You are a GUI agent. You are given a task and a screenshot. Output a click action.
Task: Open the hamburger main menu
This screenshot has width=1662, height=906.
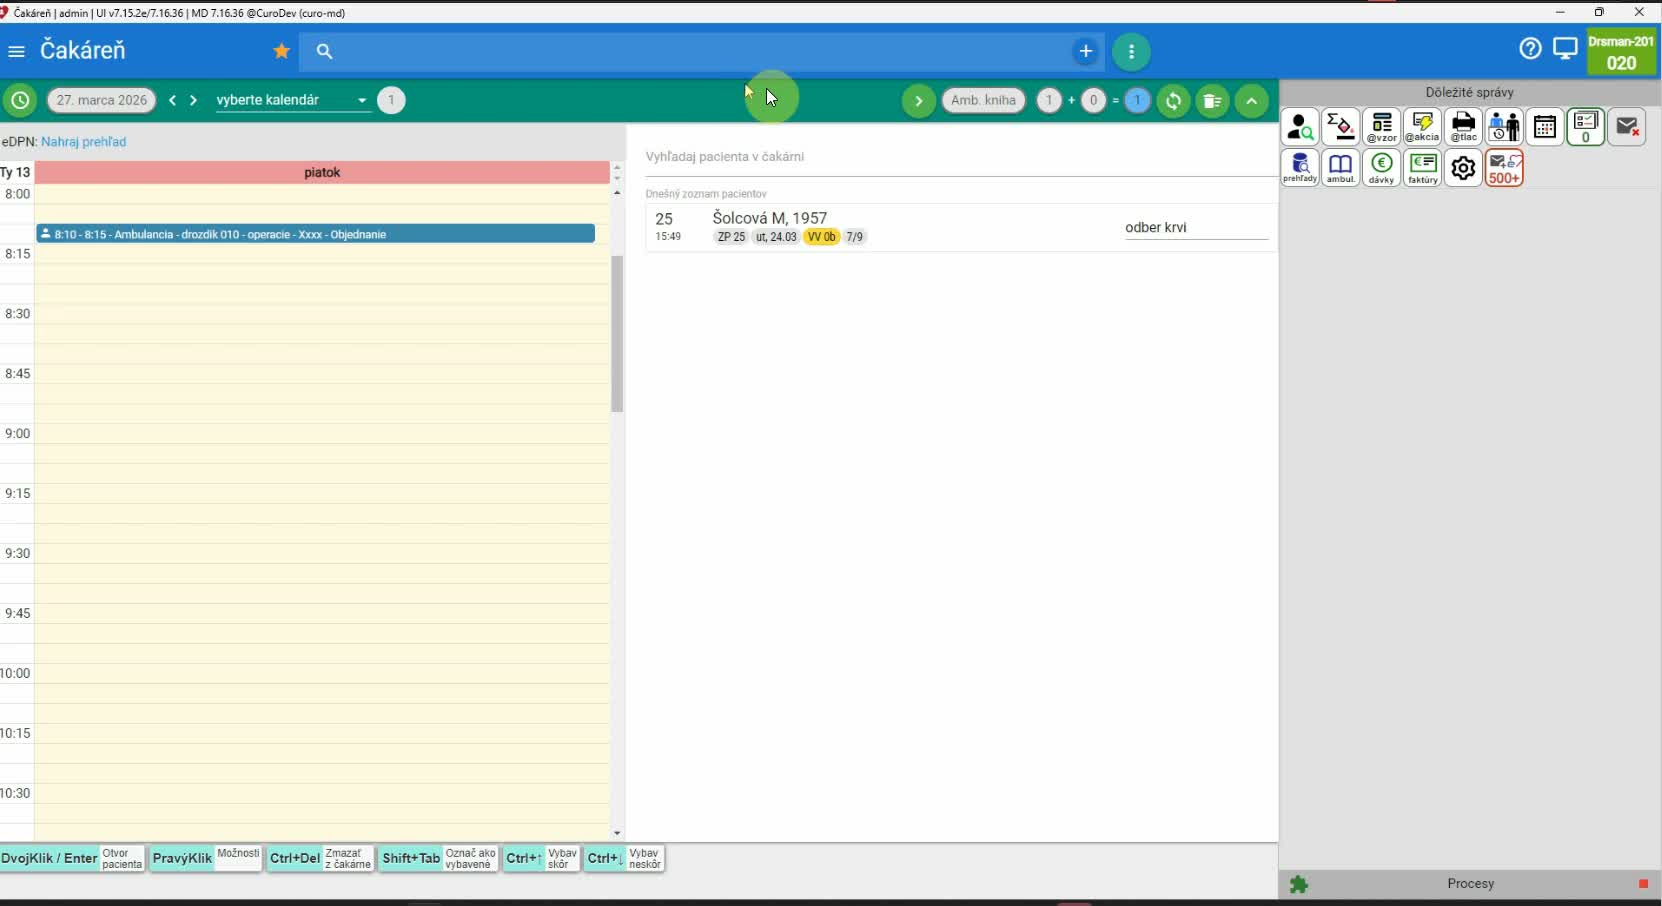pyautogui.click(x=16, y=51)
